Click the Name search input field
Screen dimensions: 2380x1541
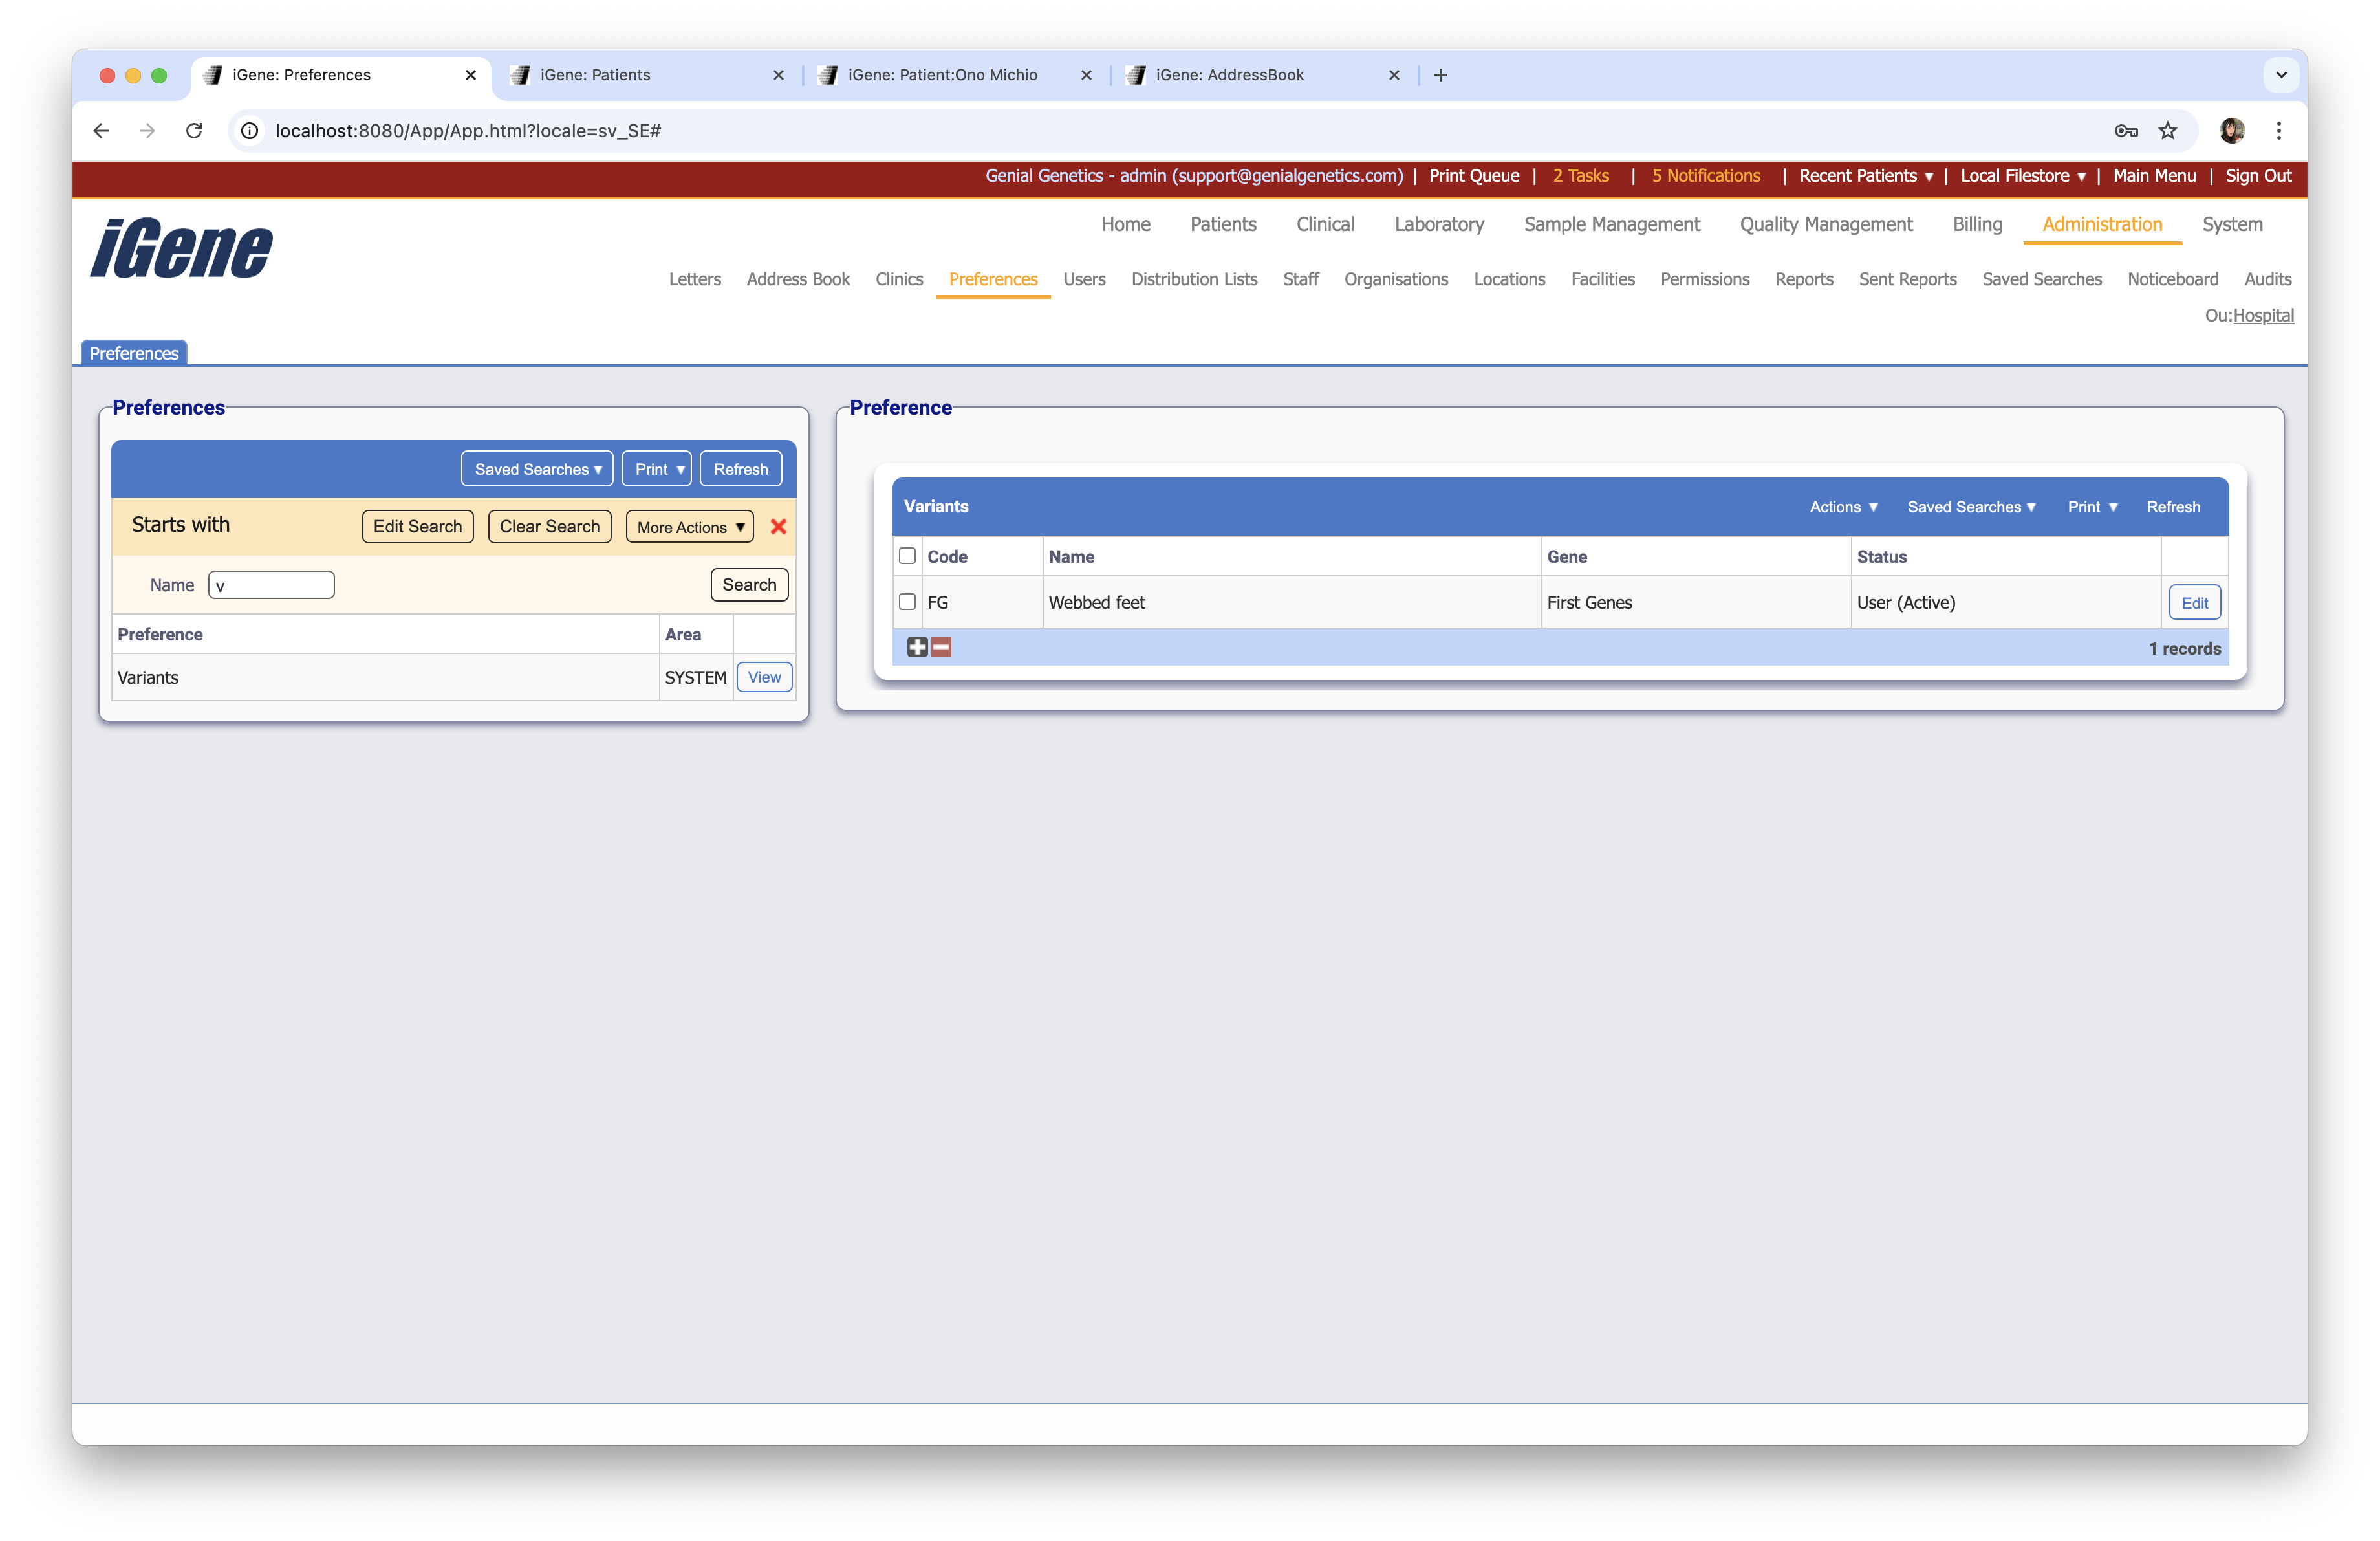point(271,585)
